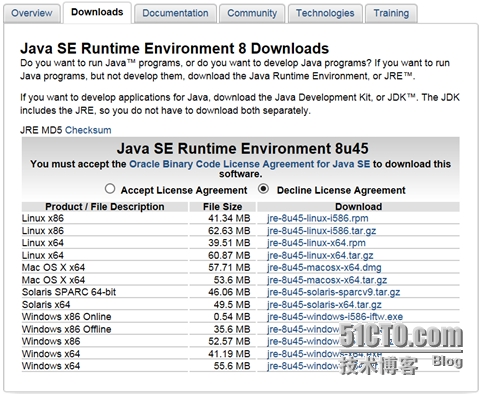Open the Overview tab
The width and height of the screenshot is (482, 394).
click(32, 13)
